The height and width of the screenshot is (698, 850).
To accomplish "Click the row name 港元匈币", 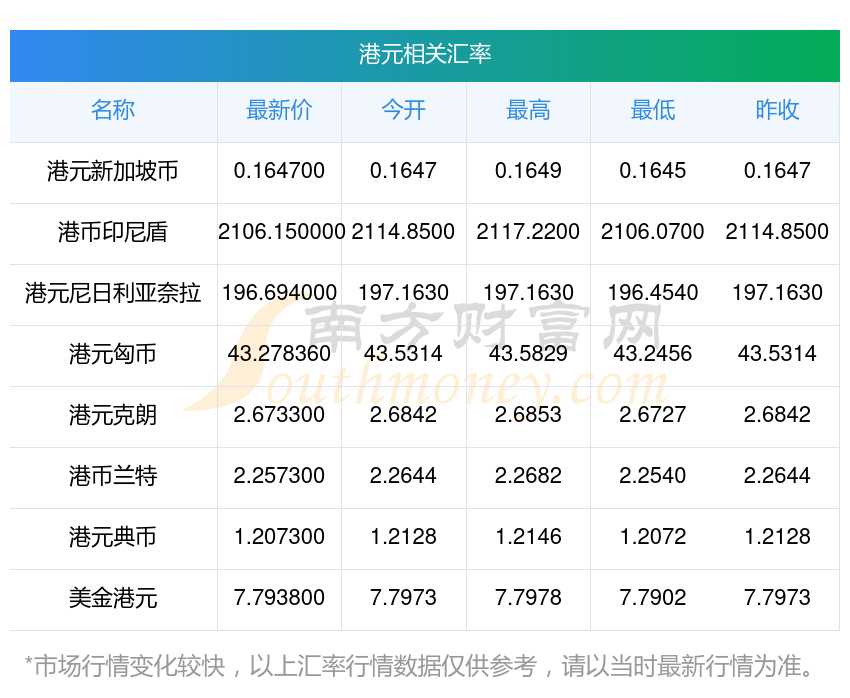I will tap(113, 354).
